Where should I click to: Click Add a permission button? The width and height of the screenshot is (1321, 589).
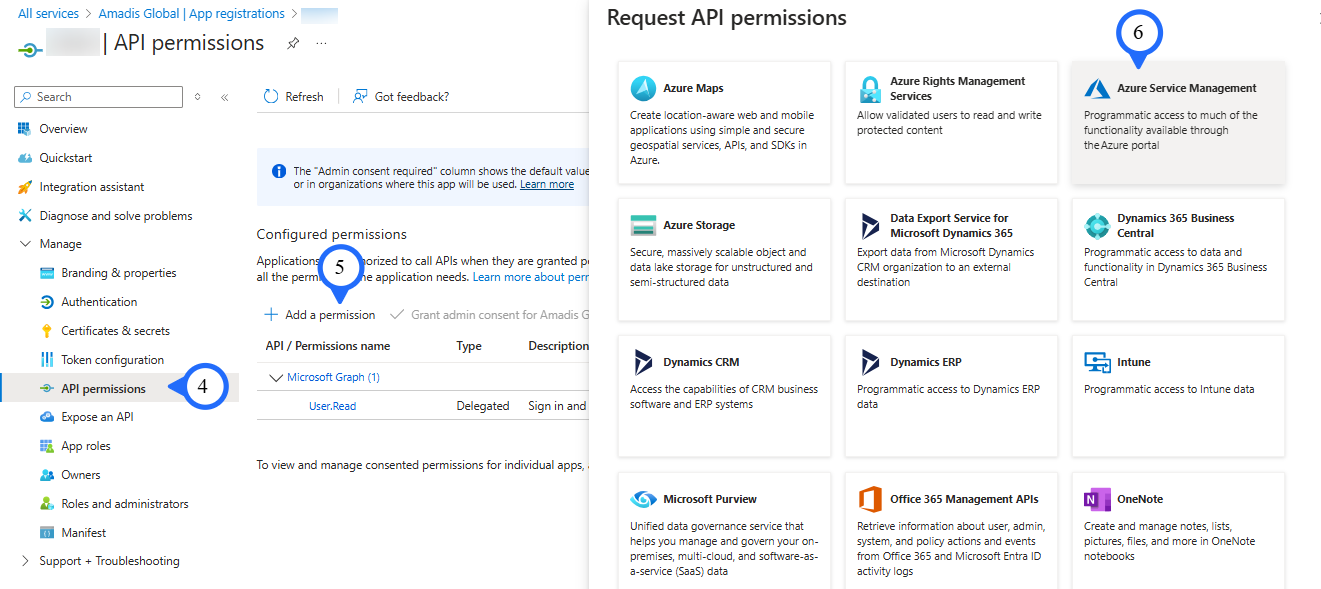click(x=320, y=315)
